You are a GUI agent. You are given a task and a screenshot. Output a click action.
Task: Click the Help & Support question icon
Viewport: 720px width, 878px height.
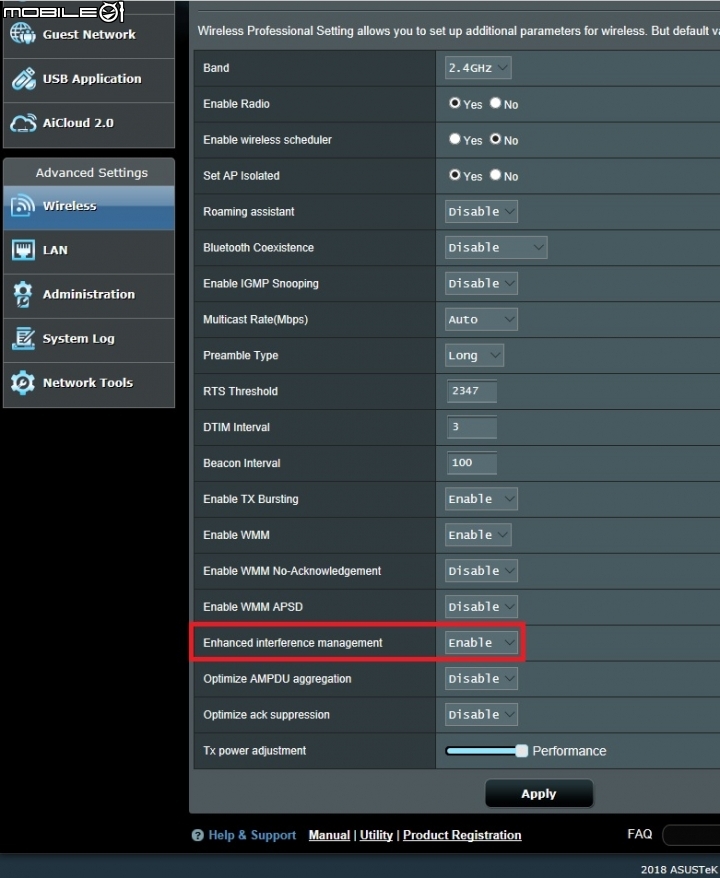coord(198,835)
